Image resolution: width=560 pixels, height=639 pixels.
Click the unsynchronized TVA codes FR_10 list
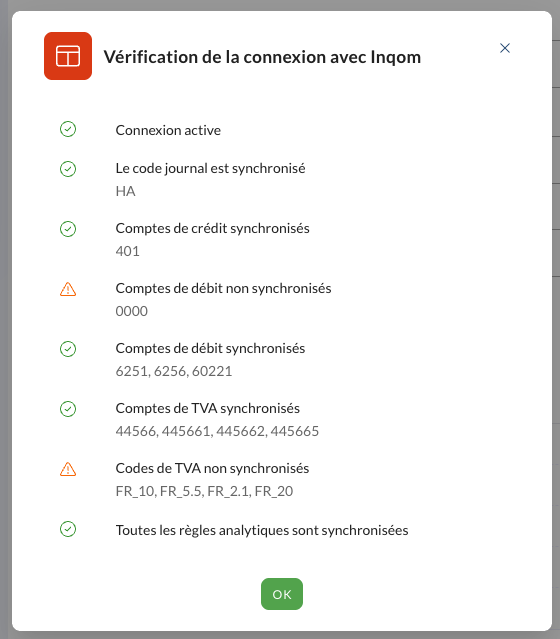click(x=204, y=491)
